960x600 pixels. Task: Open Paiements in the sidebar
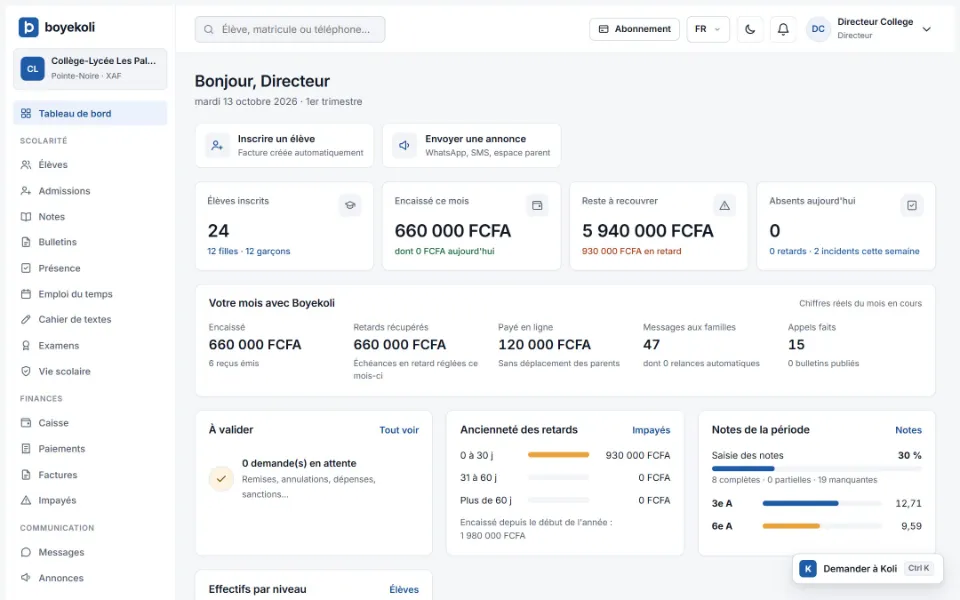(x=90, y=449)
